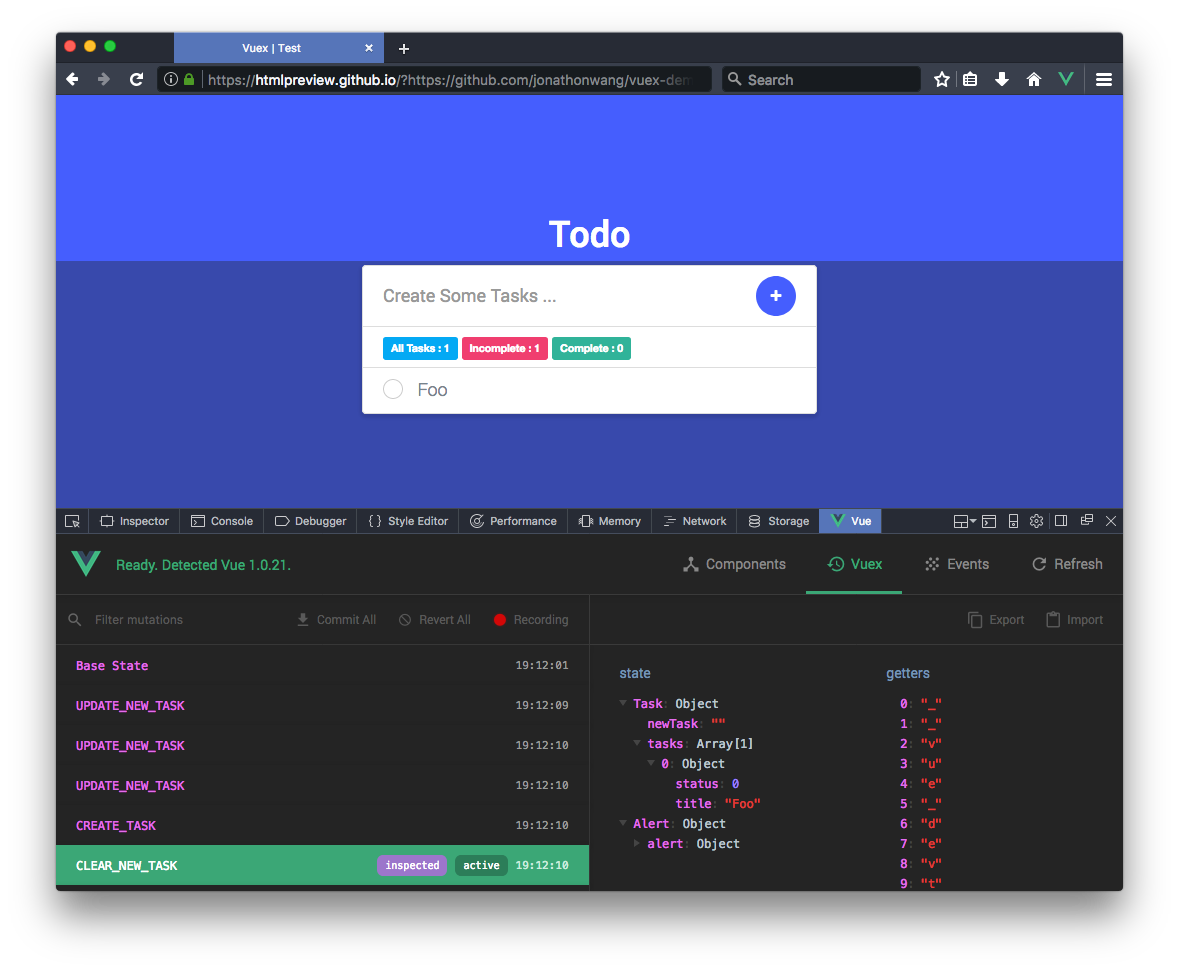Viewport: 1179px width, 971px height.
Task: Expand the alert: Object node
Action: 638,843
